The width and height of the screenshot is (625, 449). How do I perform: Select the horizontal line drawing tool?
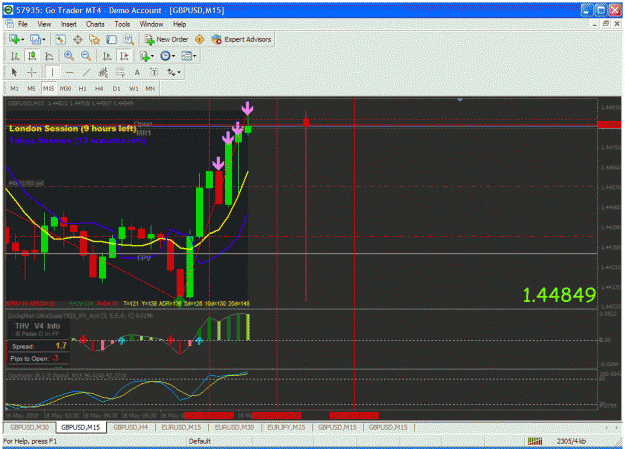point(69,73)
